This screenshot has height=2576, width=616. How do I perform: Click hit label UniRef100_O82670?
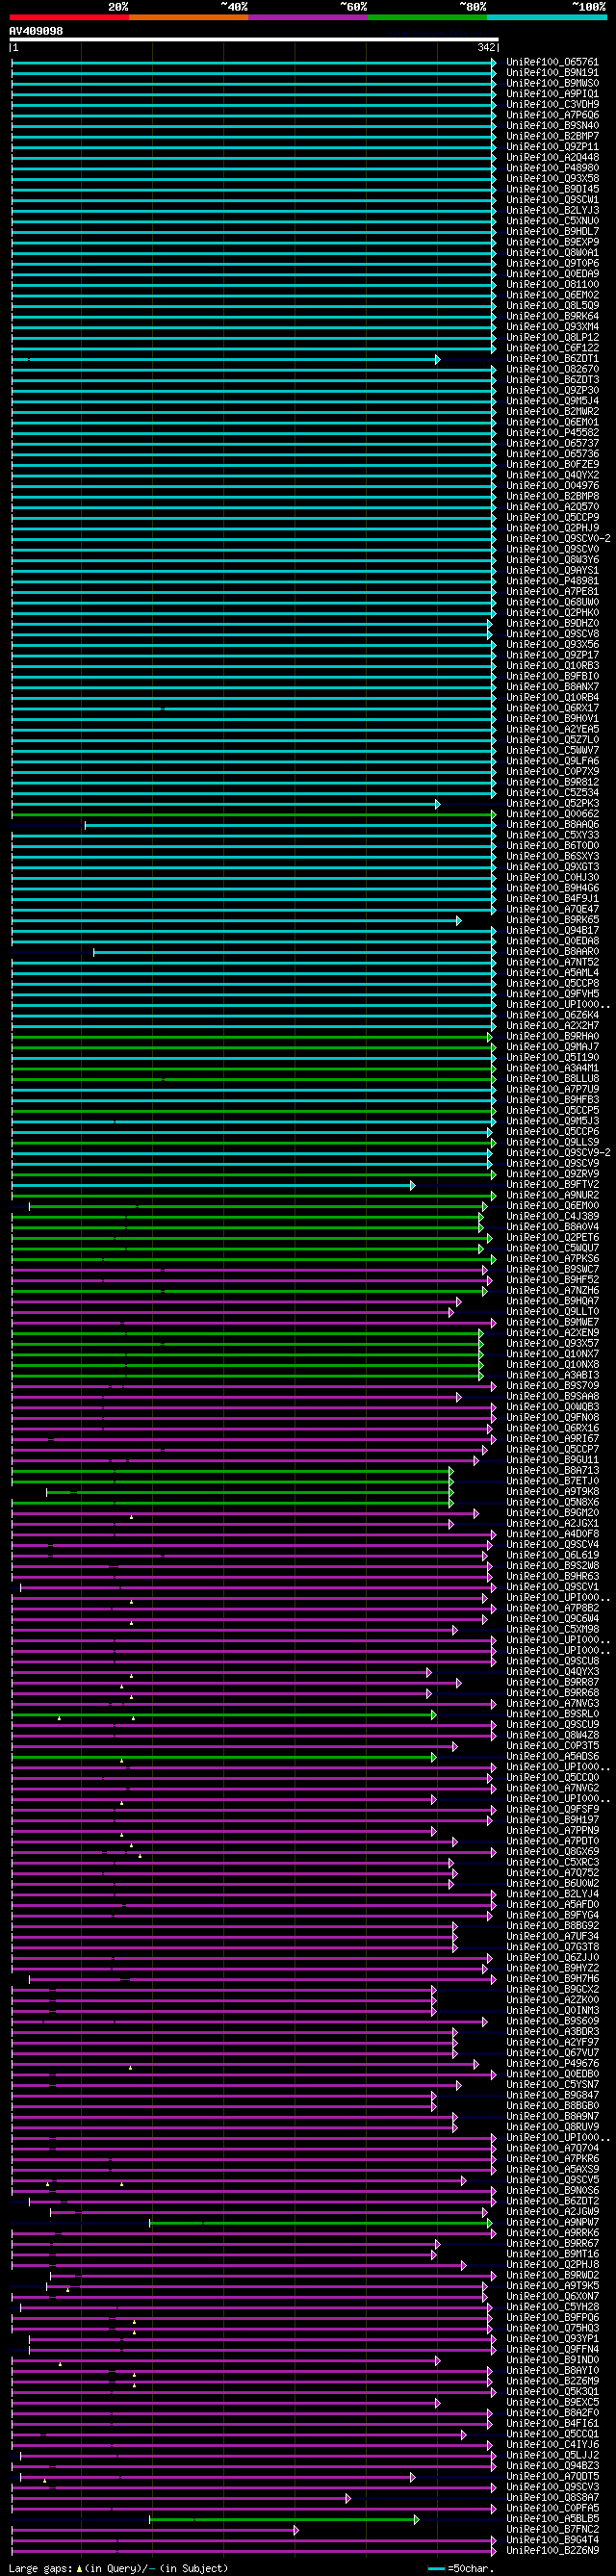[x=553, y=370]
